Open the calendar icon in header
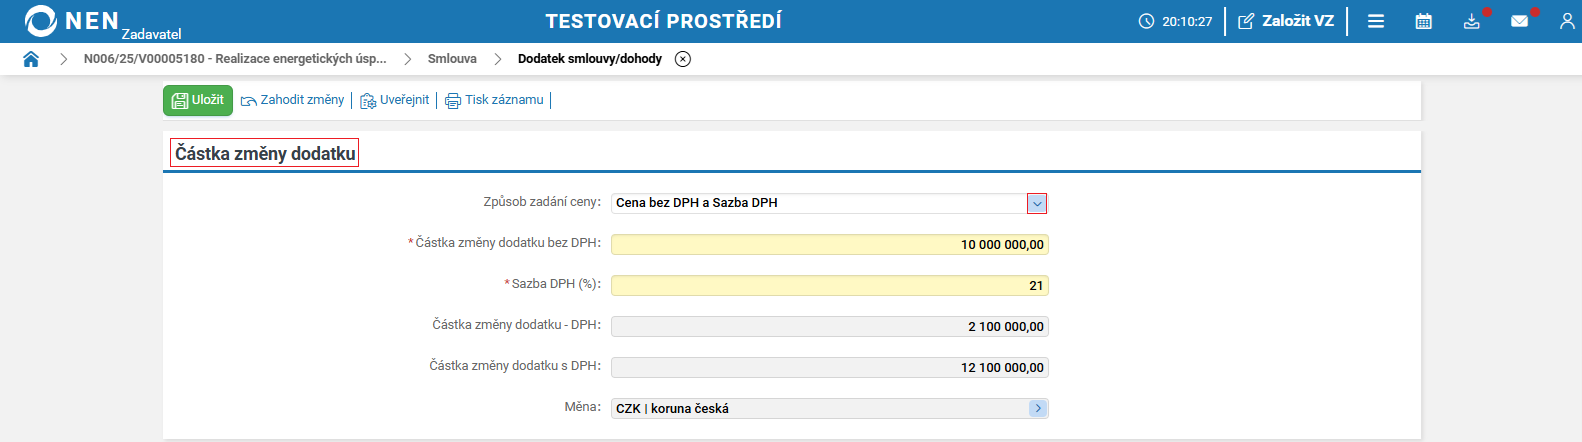 pyautogui.click(x=1424, y=21)
